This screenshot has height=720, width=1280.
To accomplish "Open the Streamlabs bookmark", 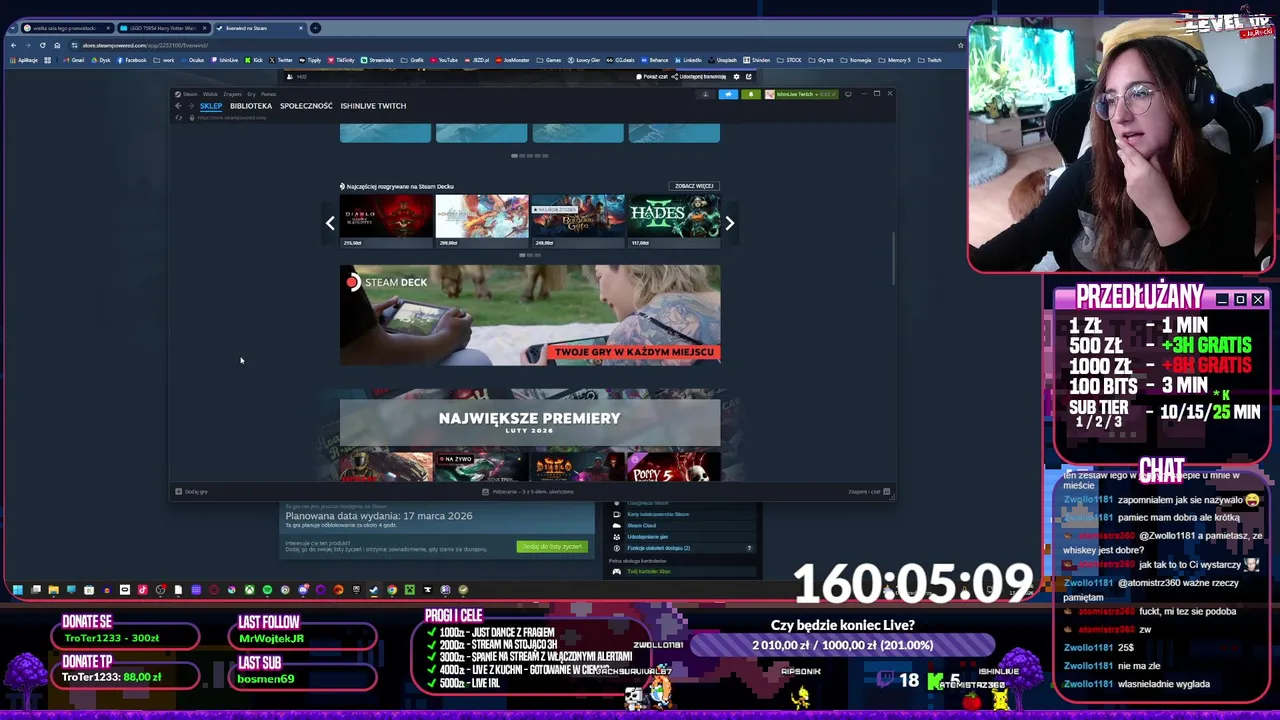I will click(x=377, y=60).
